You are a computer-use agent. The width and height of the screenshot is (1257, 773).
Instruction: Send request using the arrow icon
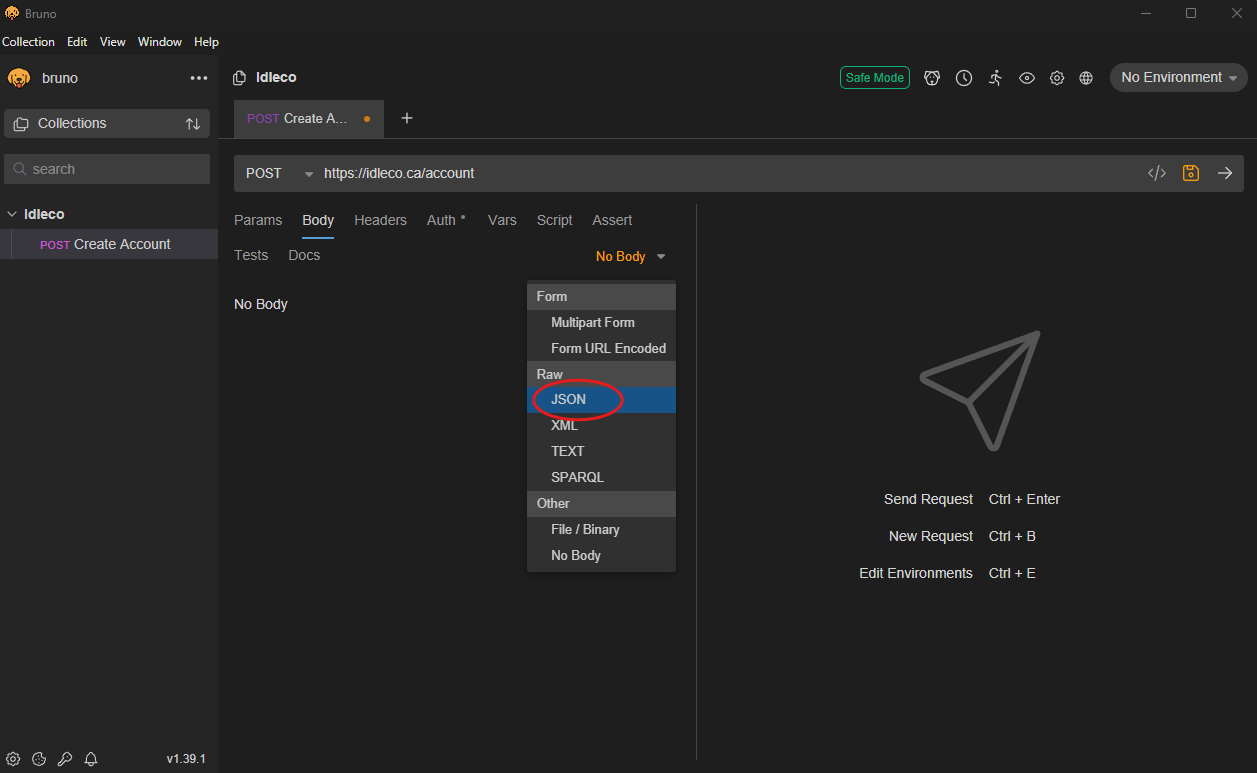click(1224, 173)
